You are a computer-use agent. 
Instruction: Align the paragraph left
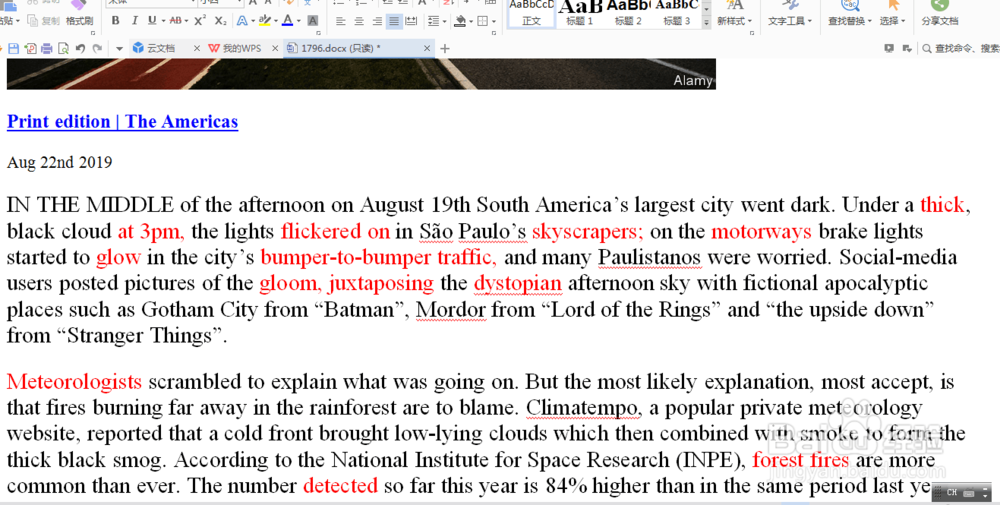point(341,21)
